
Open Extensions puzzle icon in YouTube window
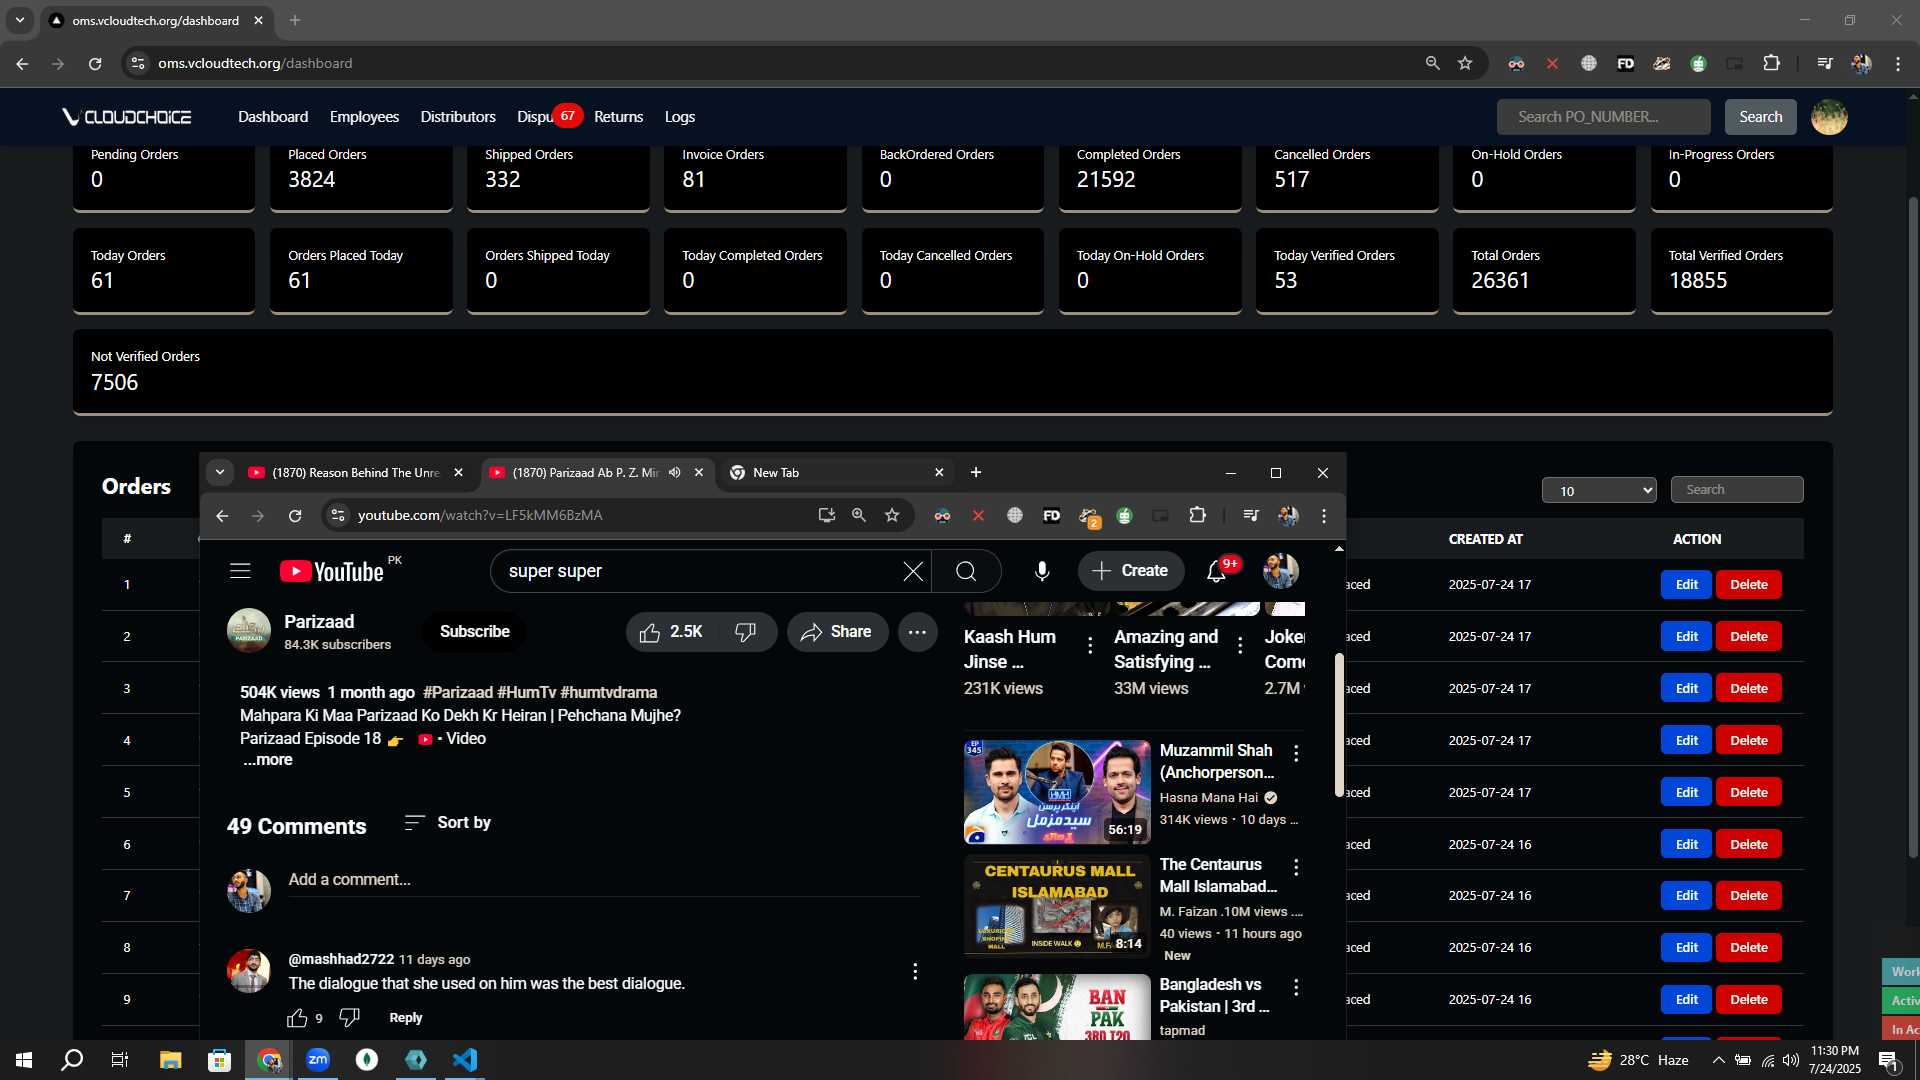tap(1198, 516)
